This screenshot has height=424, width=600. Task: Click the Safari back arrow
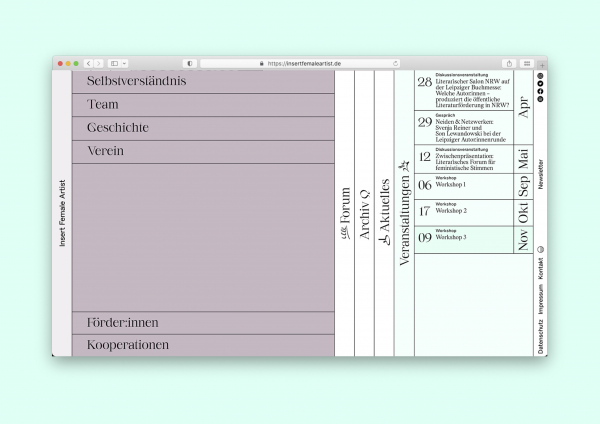pyautogui.click(x=87, y=63)
